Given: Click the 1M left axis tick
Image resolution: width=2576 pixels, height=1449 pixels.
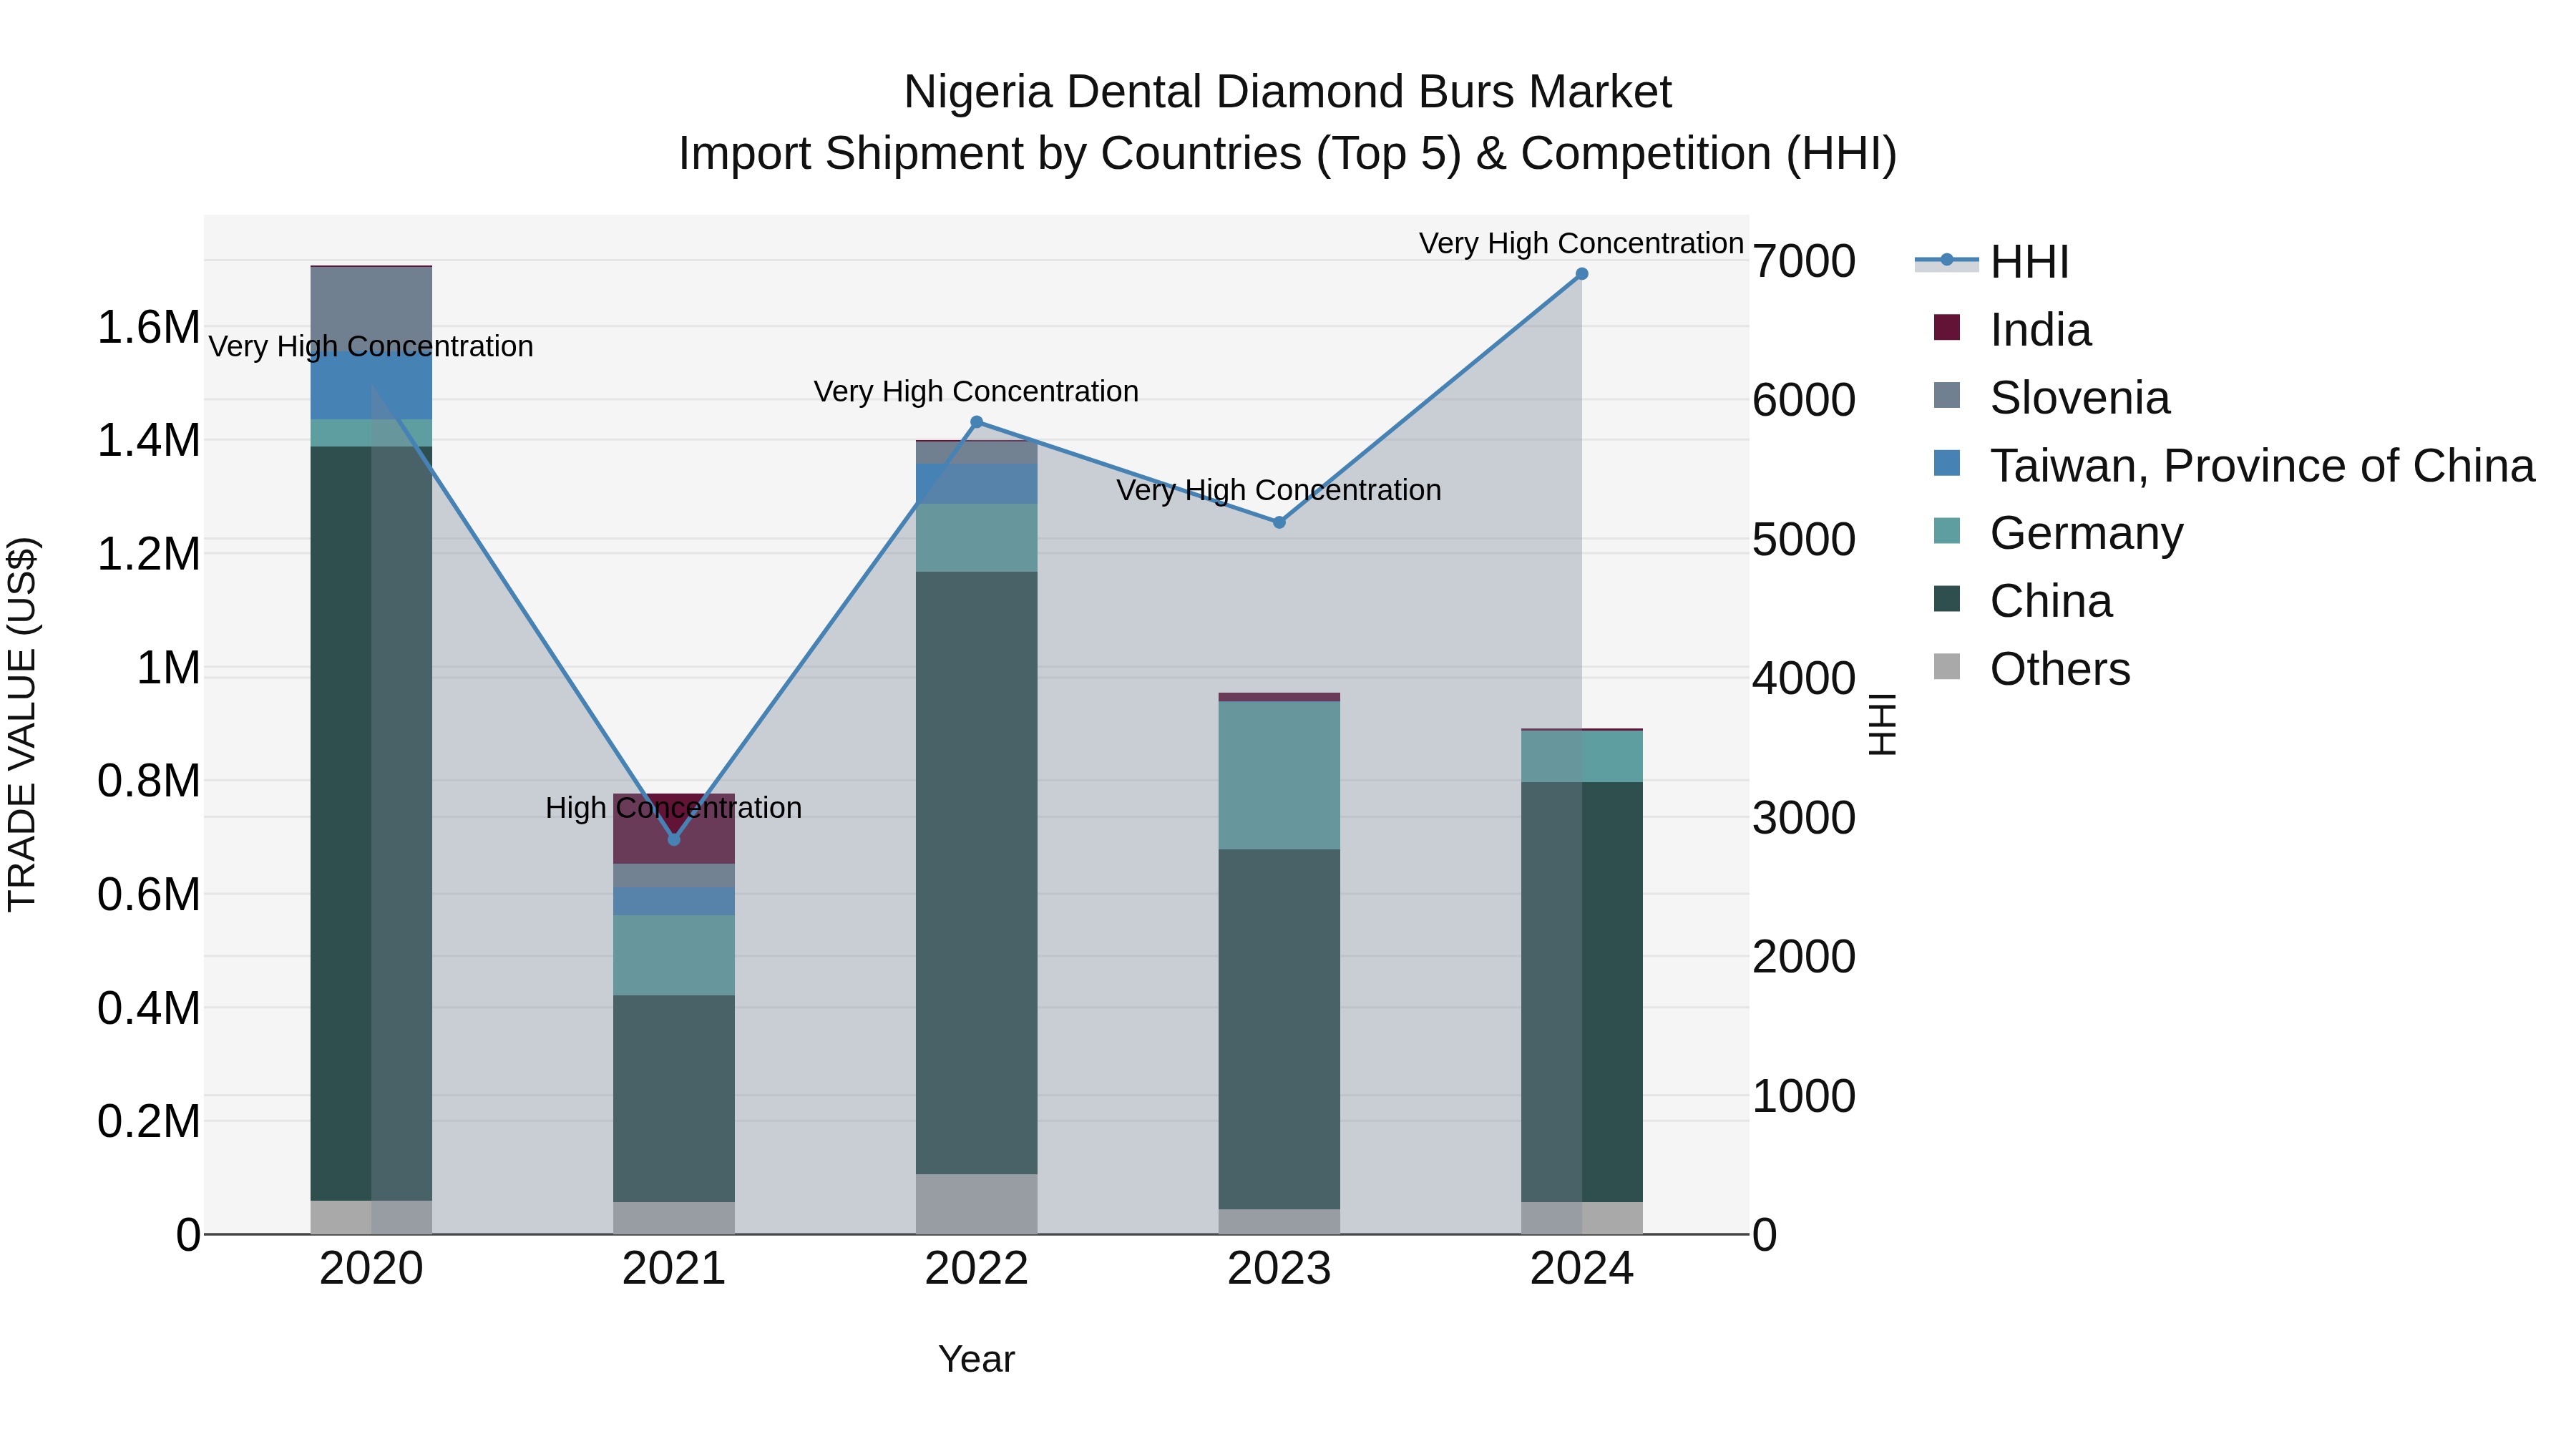Looking at the screenshot, I should pyautogui.click(x=168, y=667).
